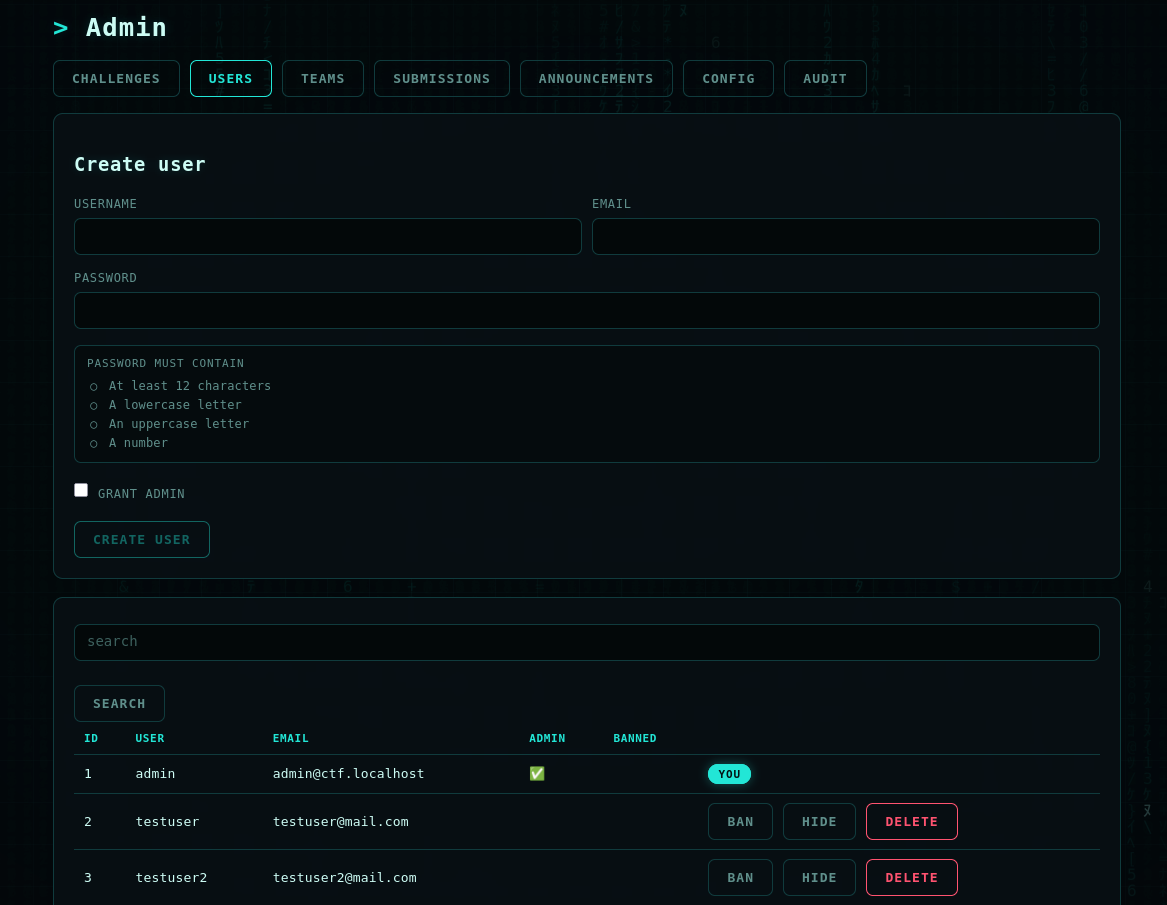Ban the testuser account
The height and width of the screenshot is (905, 1167).
point(741,822)
